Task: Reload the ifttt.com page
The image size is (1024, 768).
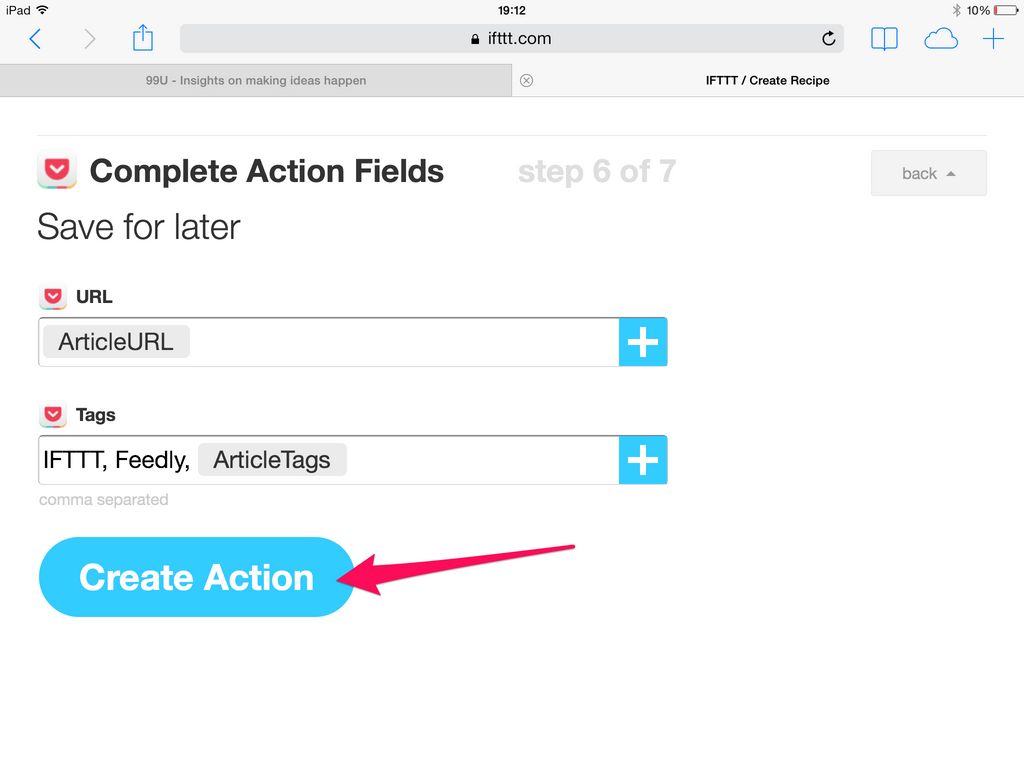Action: [x=828, y=39]
